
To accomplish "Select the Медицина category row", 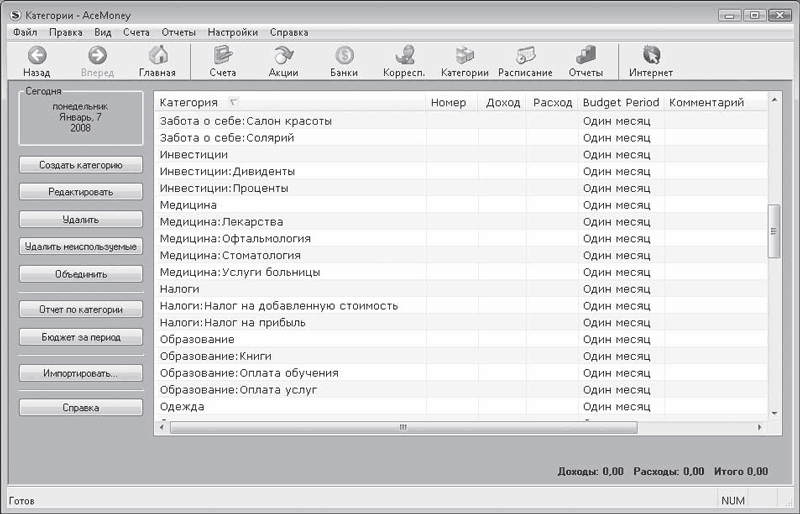I will tap(461, 205).
